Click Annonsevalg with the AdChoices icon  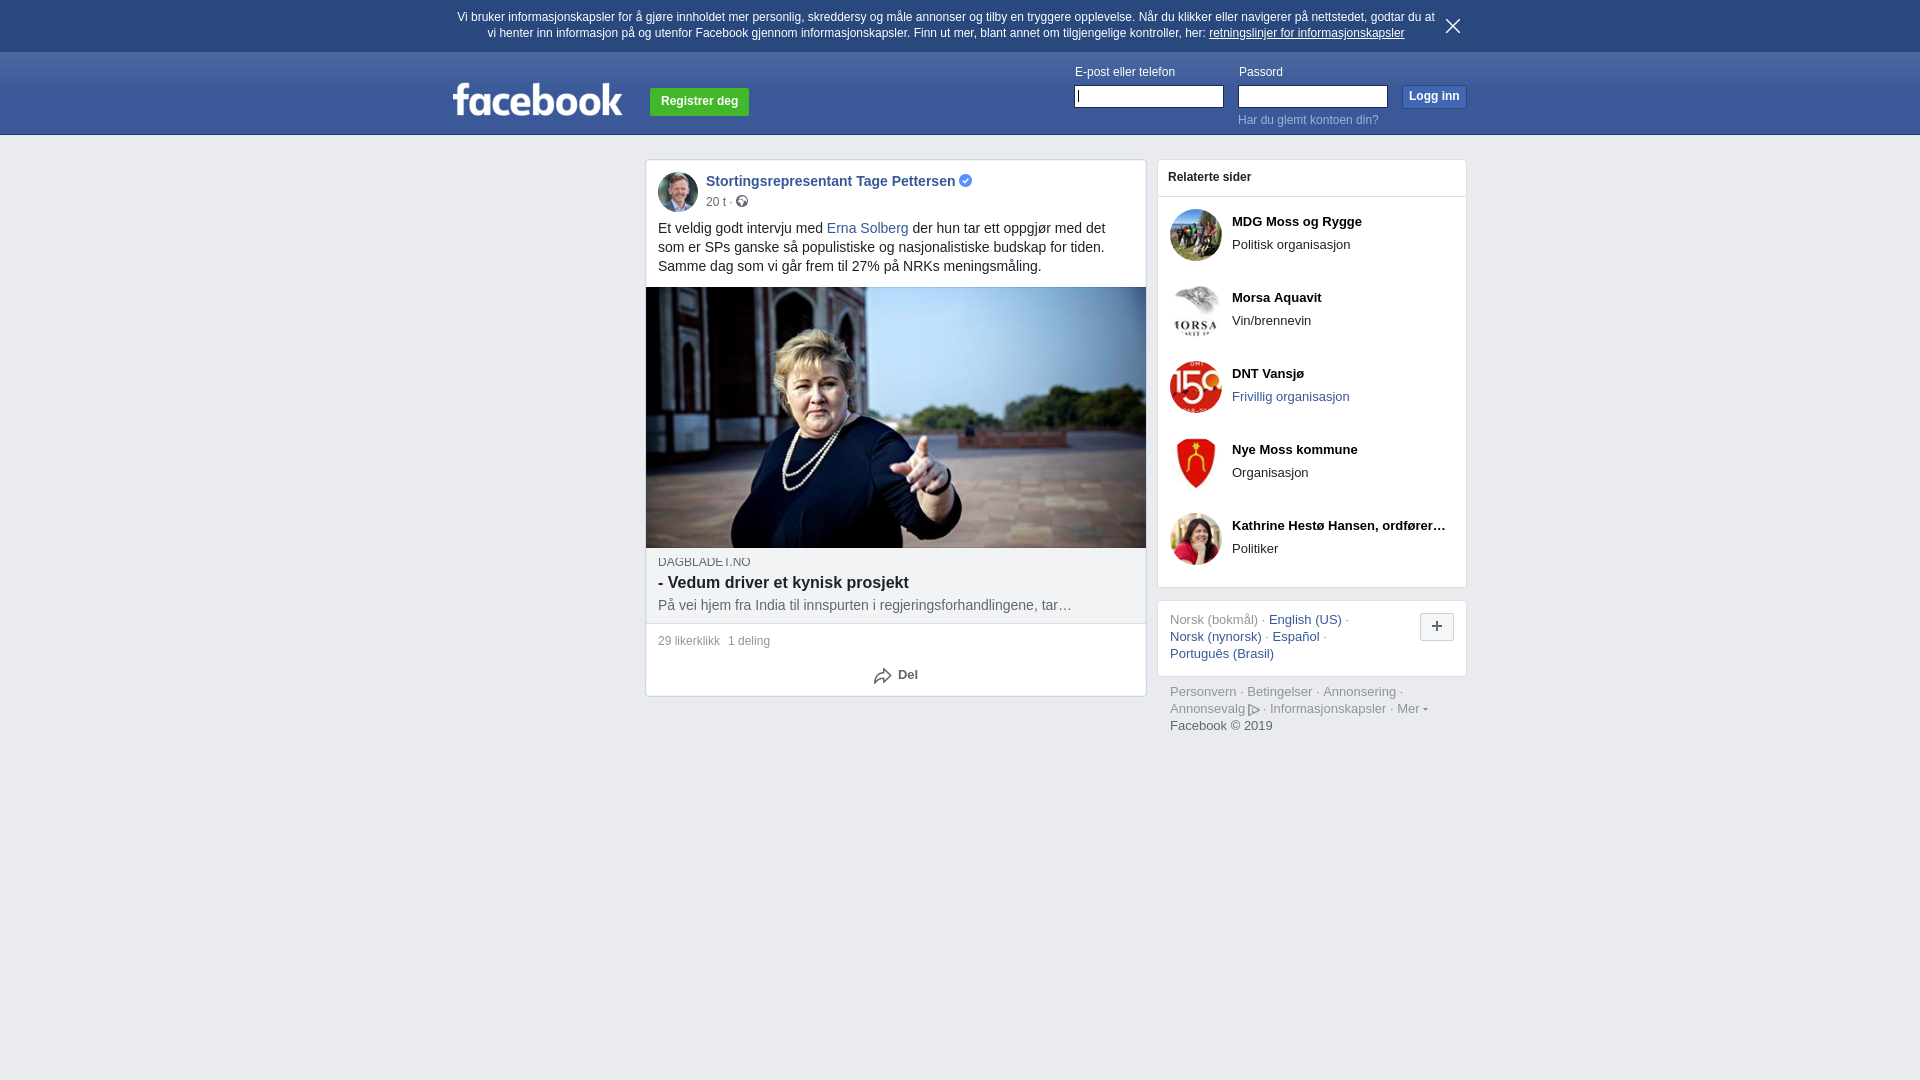1215,709
